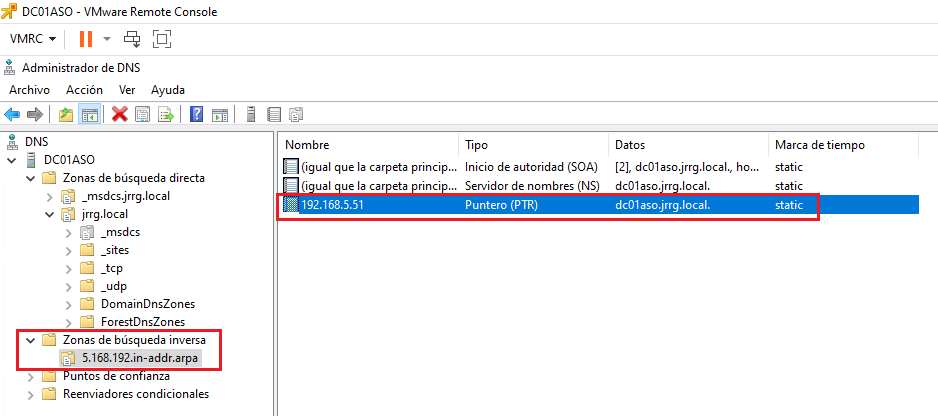Screen dimensions: 938x416
Task: Expand the _msdcs.jrrg.local zone
Action: 50,196
